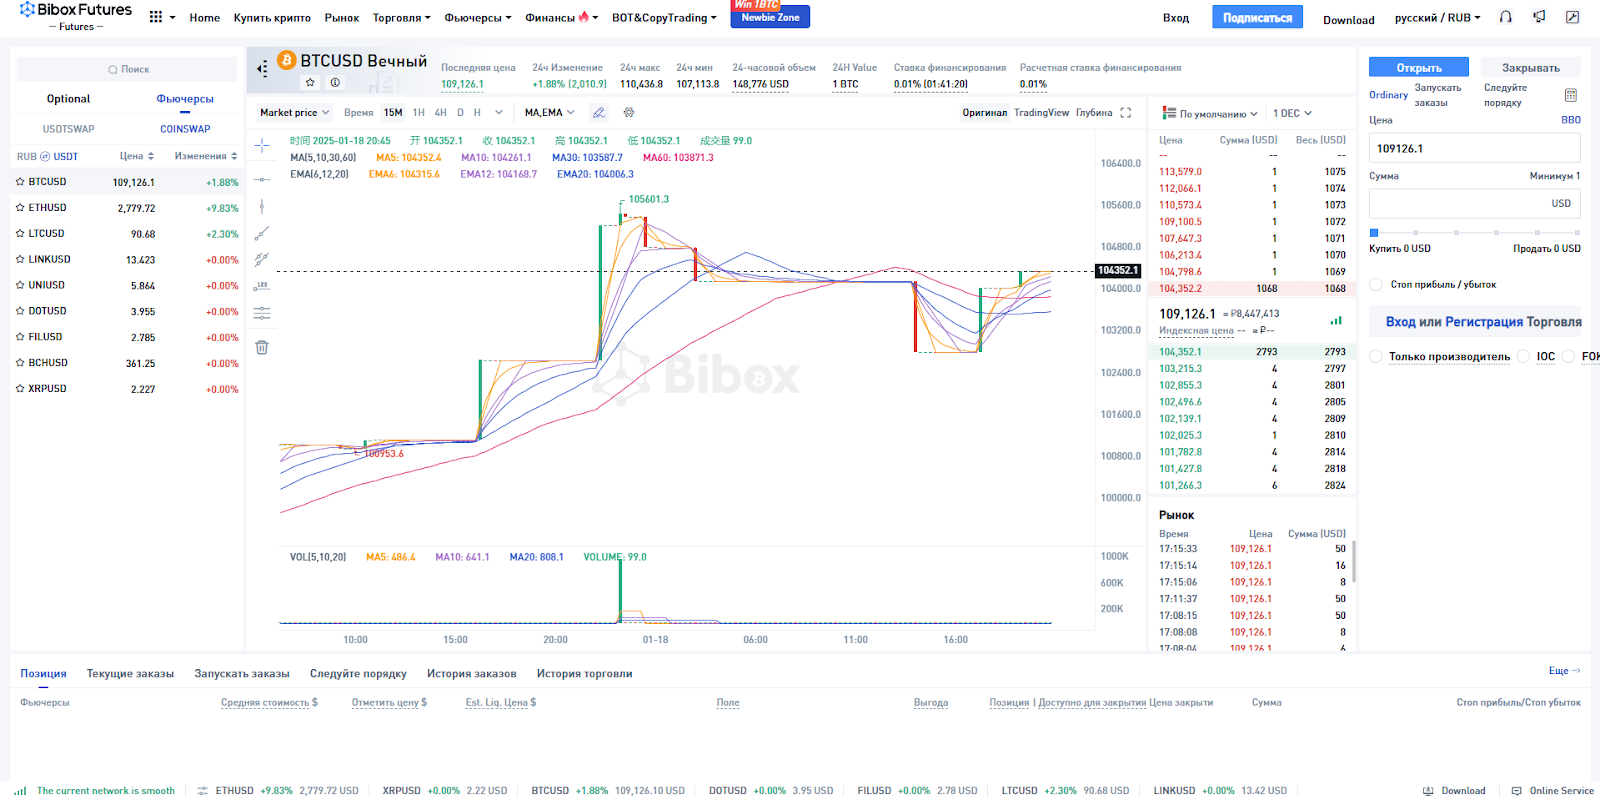Switch to the История торговли tab
The image size is (1600, 800).
point(585,674)
